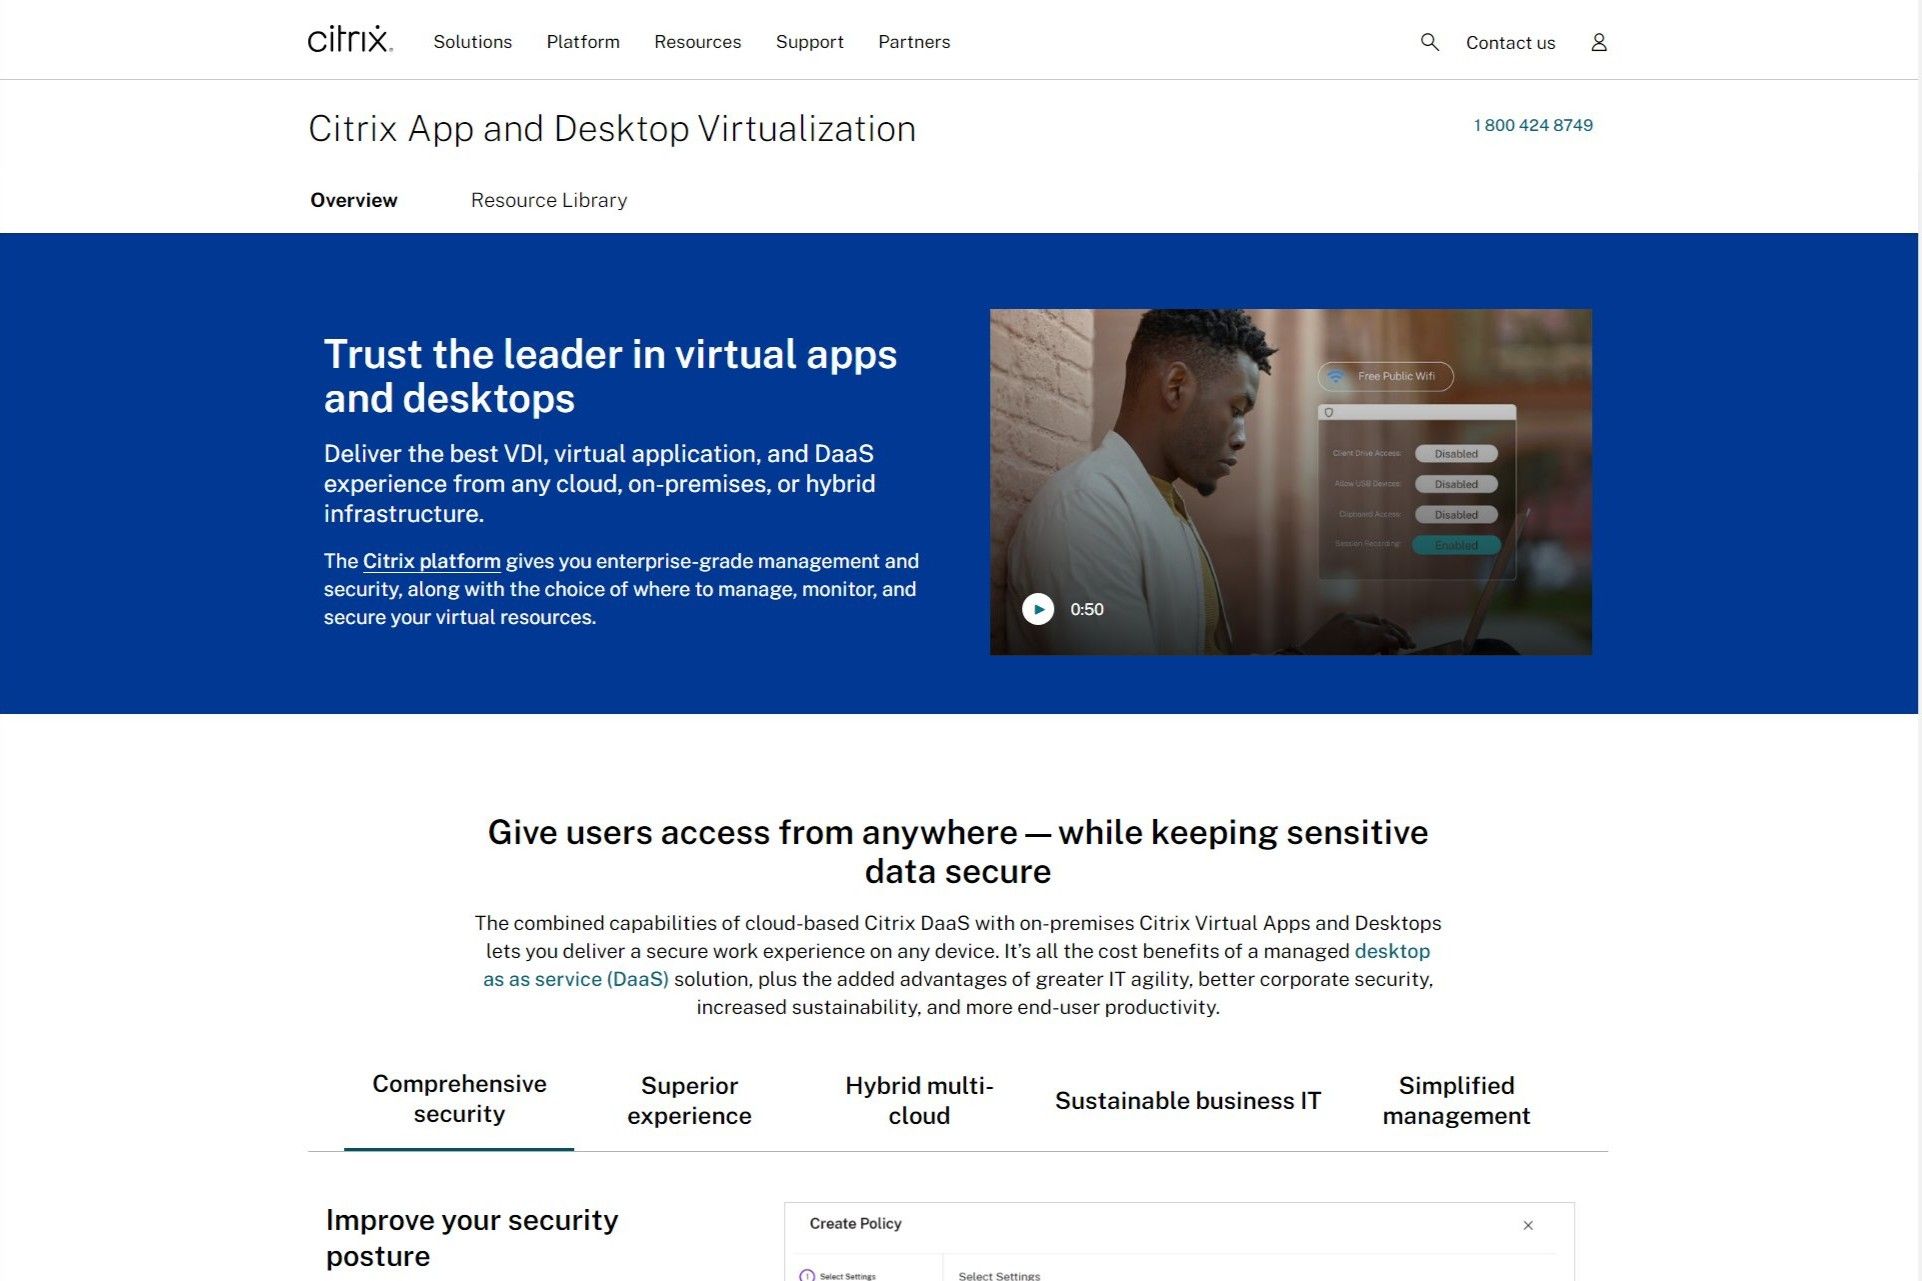Select the 'Resource Library' tab
1922x1281 pixels.
pyautogui.click(x=549, y=199)
